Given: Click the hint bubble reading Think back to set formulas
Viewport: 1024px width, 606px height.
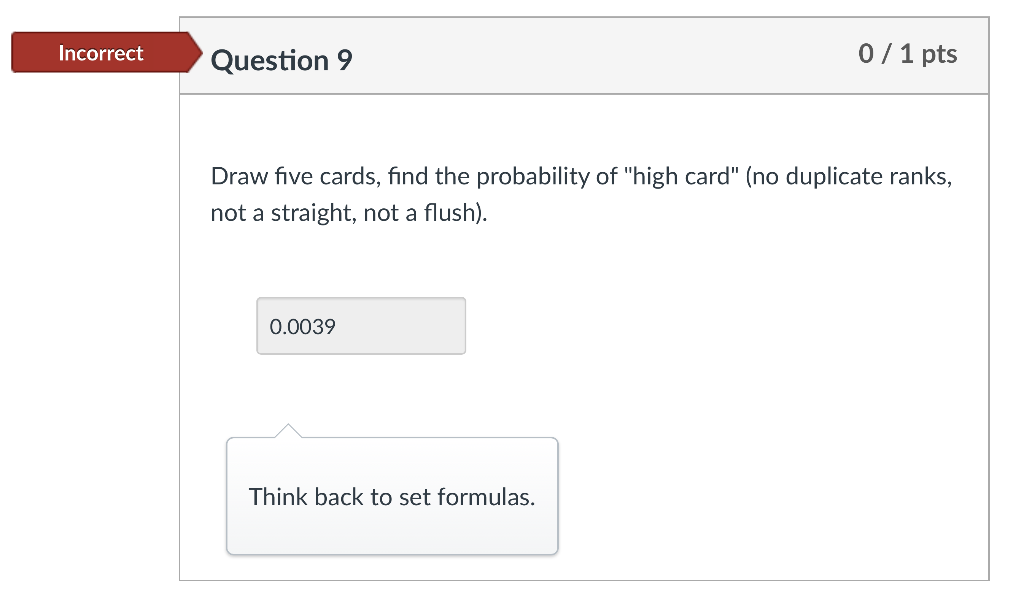Looking at the screenshot, I should coord(392,497).
